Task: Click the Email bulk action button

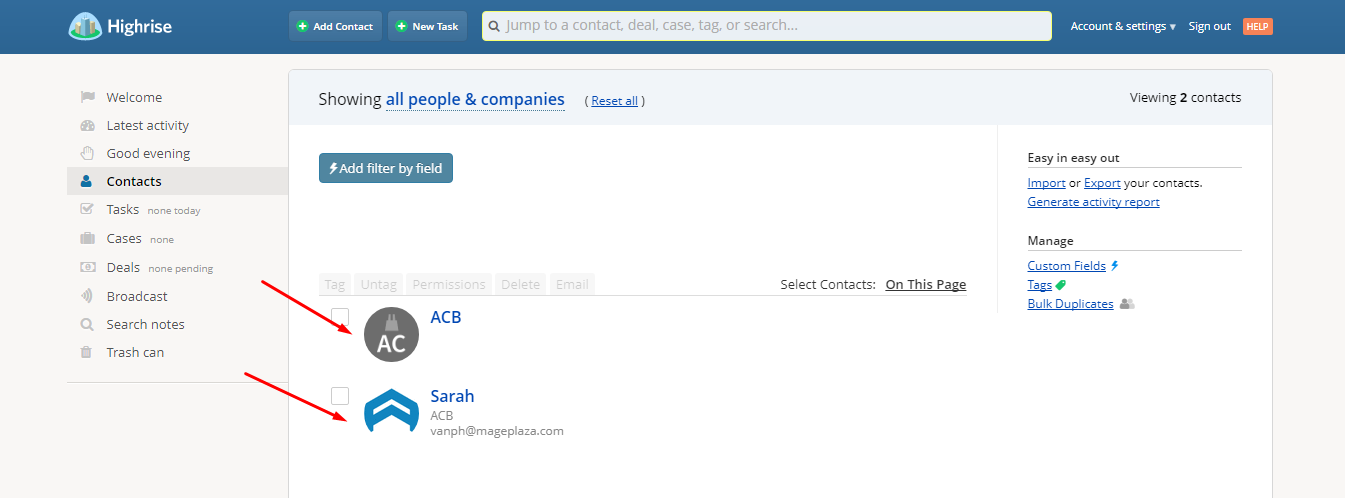Action: (x=572, y=284)
